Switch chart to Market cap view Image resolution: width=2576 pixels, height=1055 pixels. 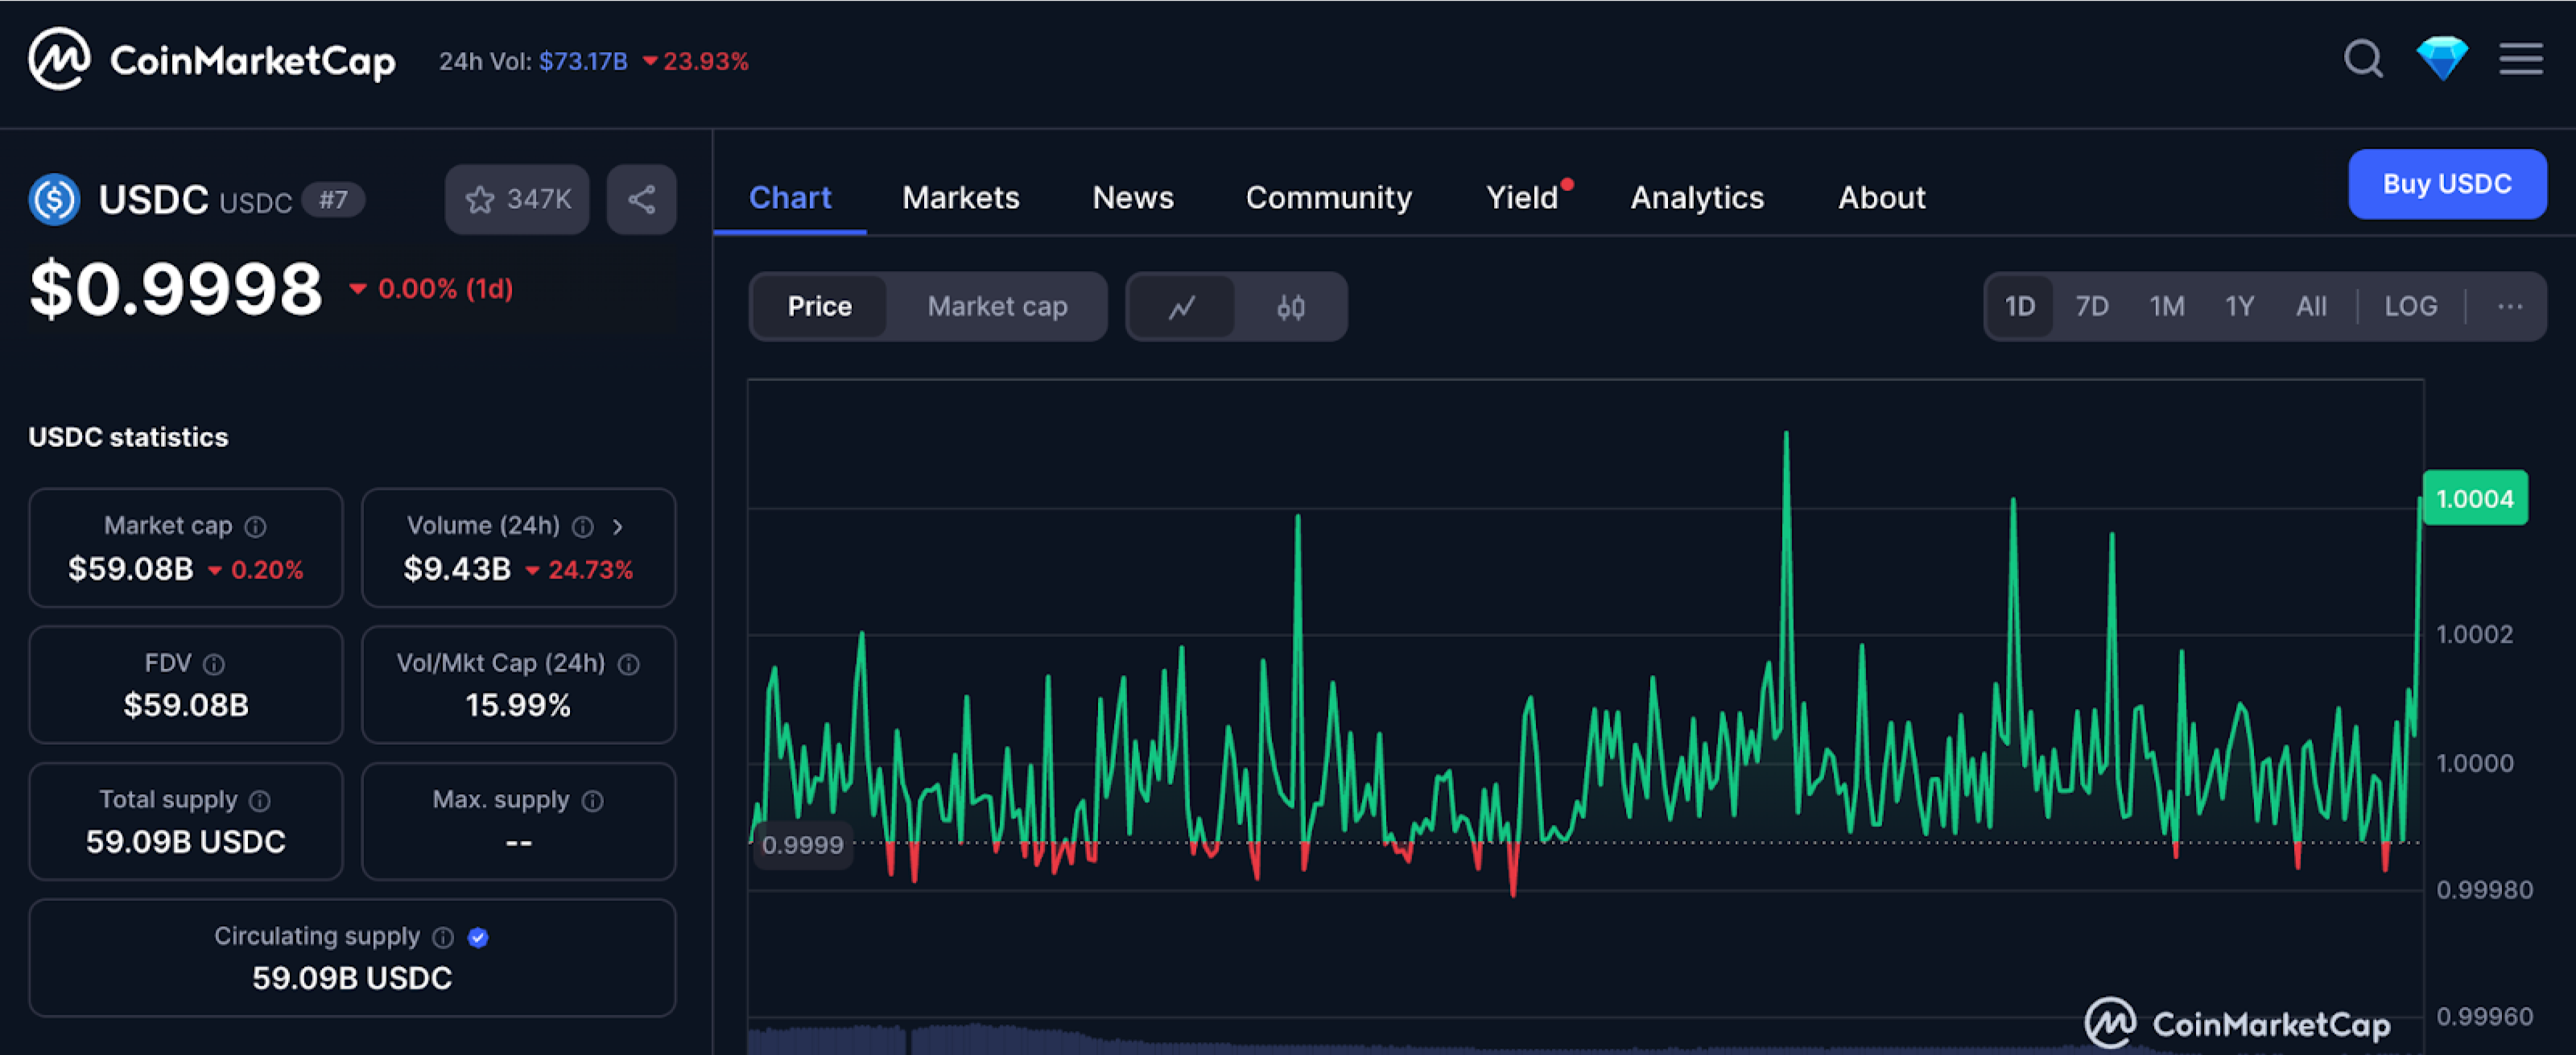coord(997,306)
